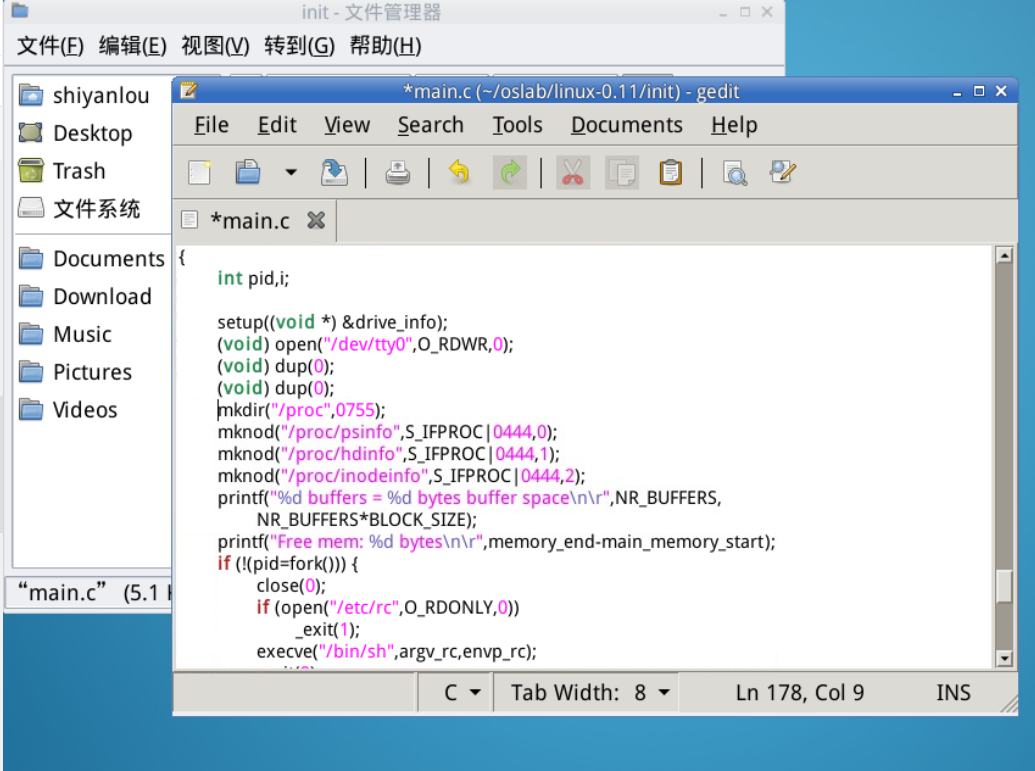Screen dimensions: 1035x771
Task: Paste from the clipboard
Action: [x=671, y=173]
